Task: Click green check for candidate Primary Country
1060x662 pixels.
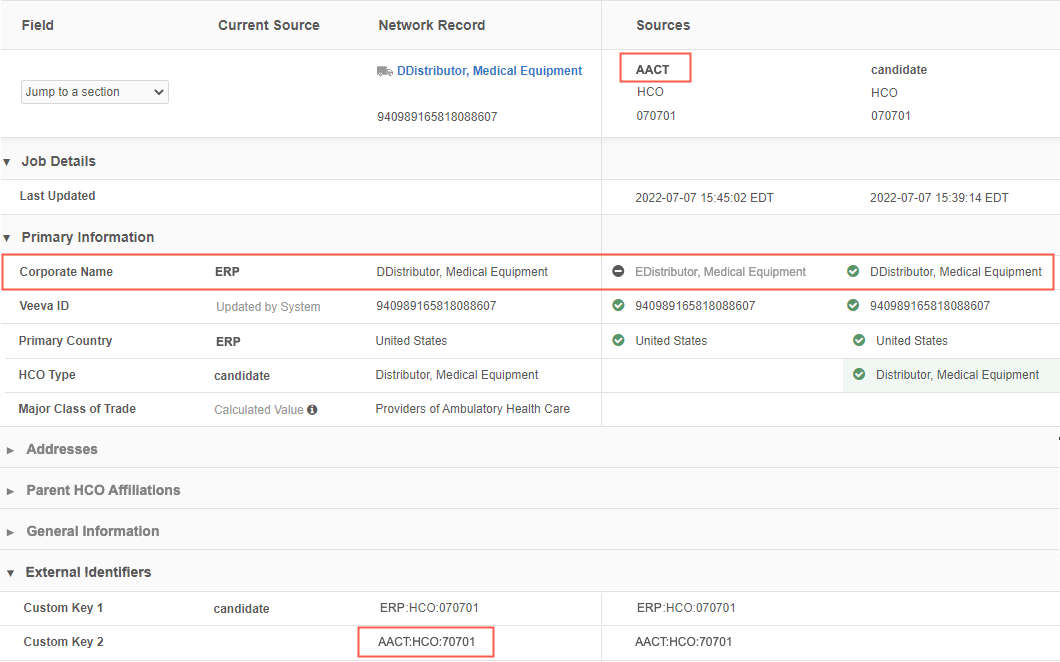Action: click(859, 341)
